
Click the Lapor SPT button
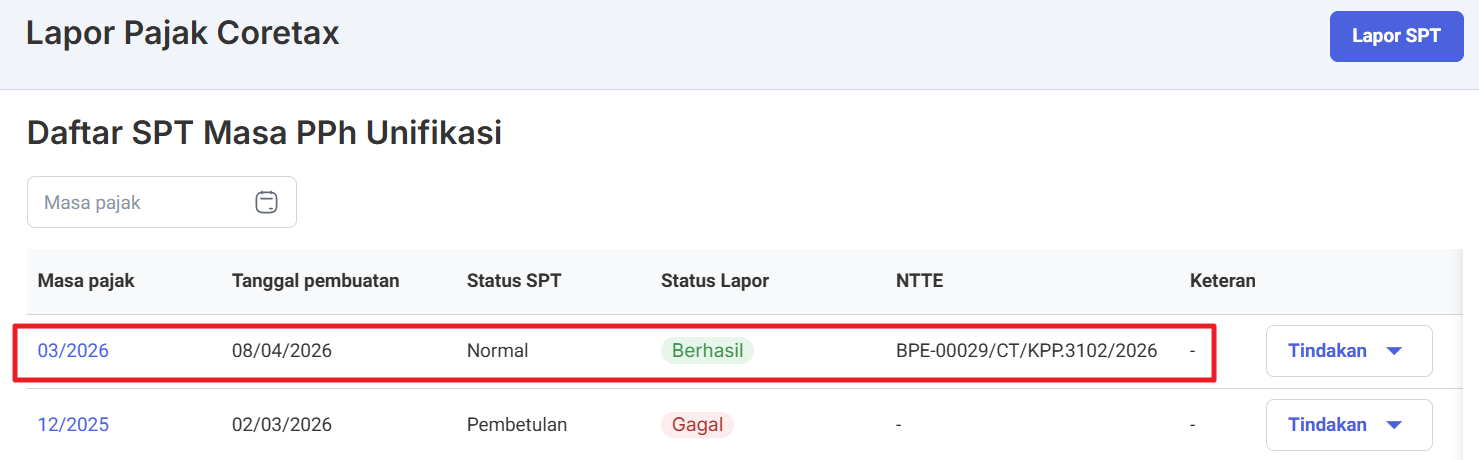click(x=1396, y=37)
